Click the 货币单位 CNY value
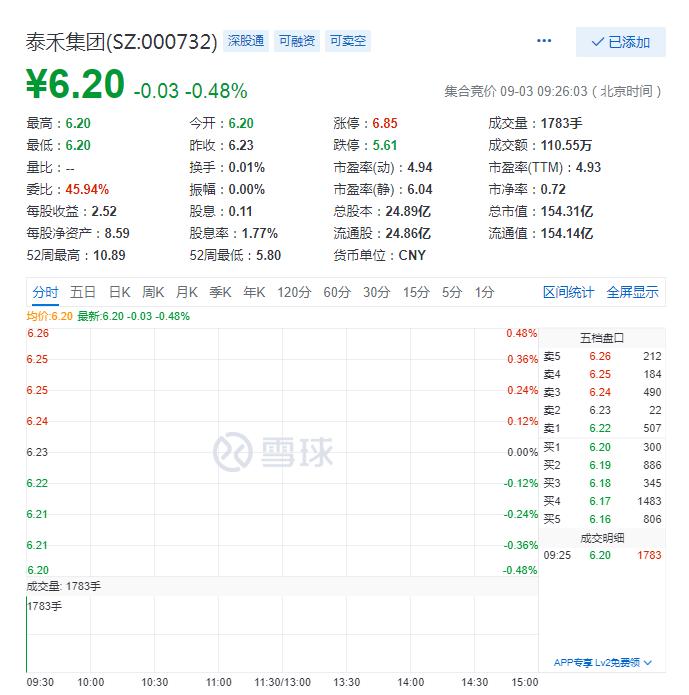689x695 pixels. pos(412,255)
